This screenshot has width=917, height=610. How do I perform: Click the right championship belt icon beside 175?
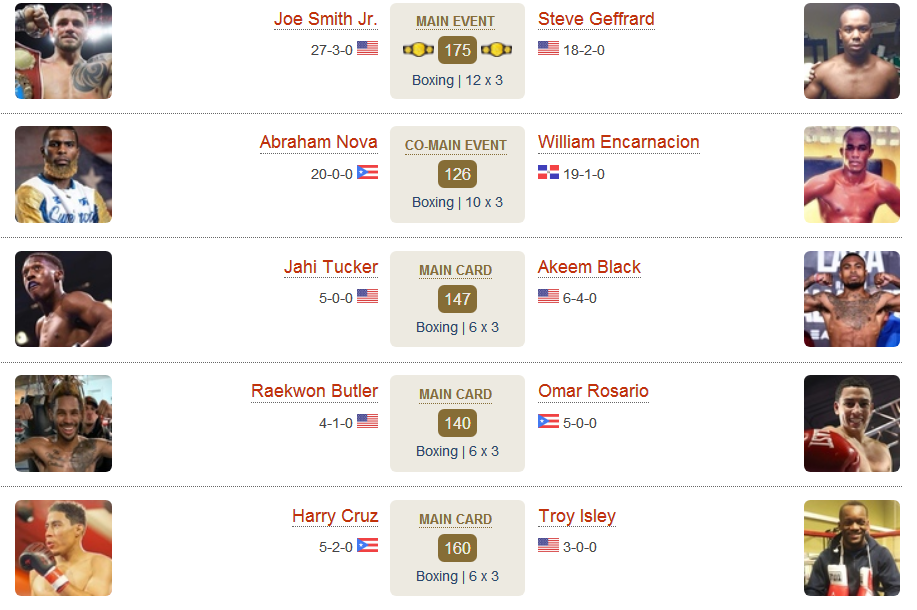click(497, 50)
